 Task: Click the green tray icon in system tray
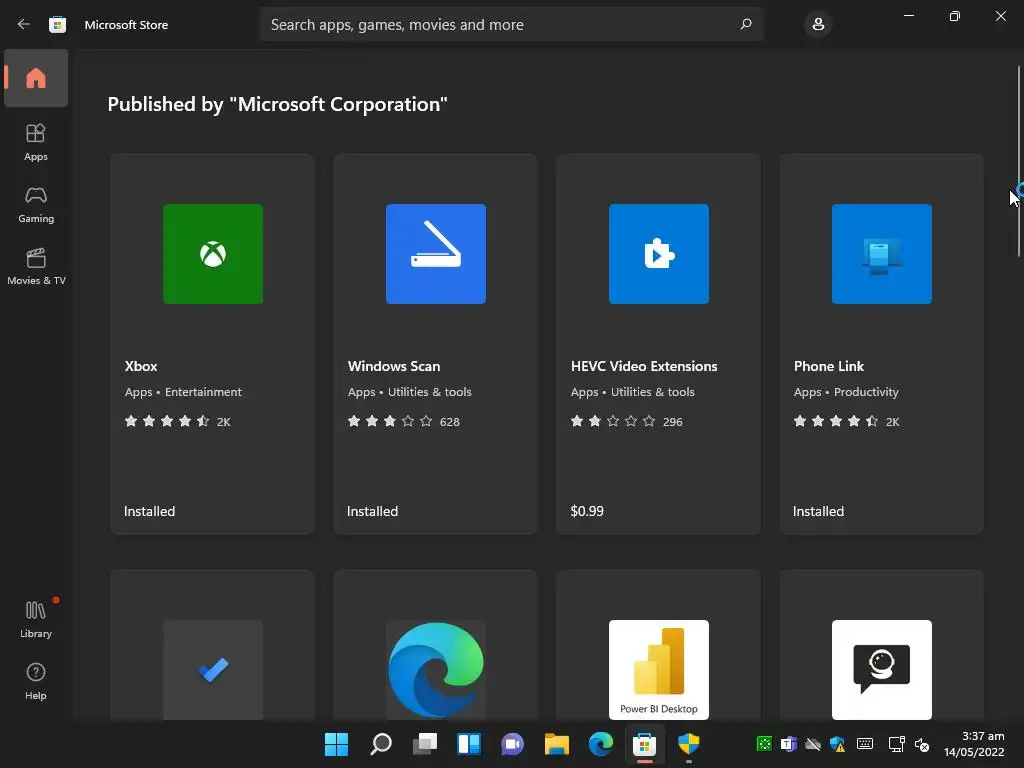(764, 743)
